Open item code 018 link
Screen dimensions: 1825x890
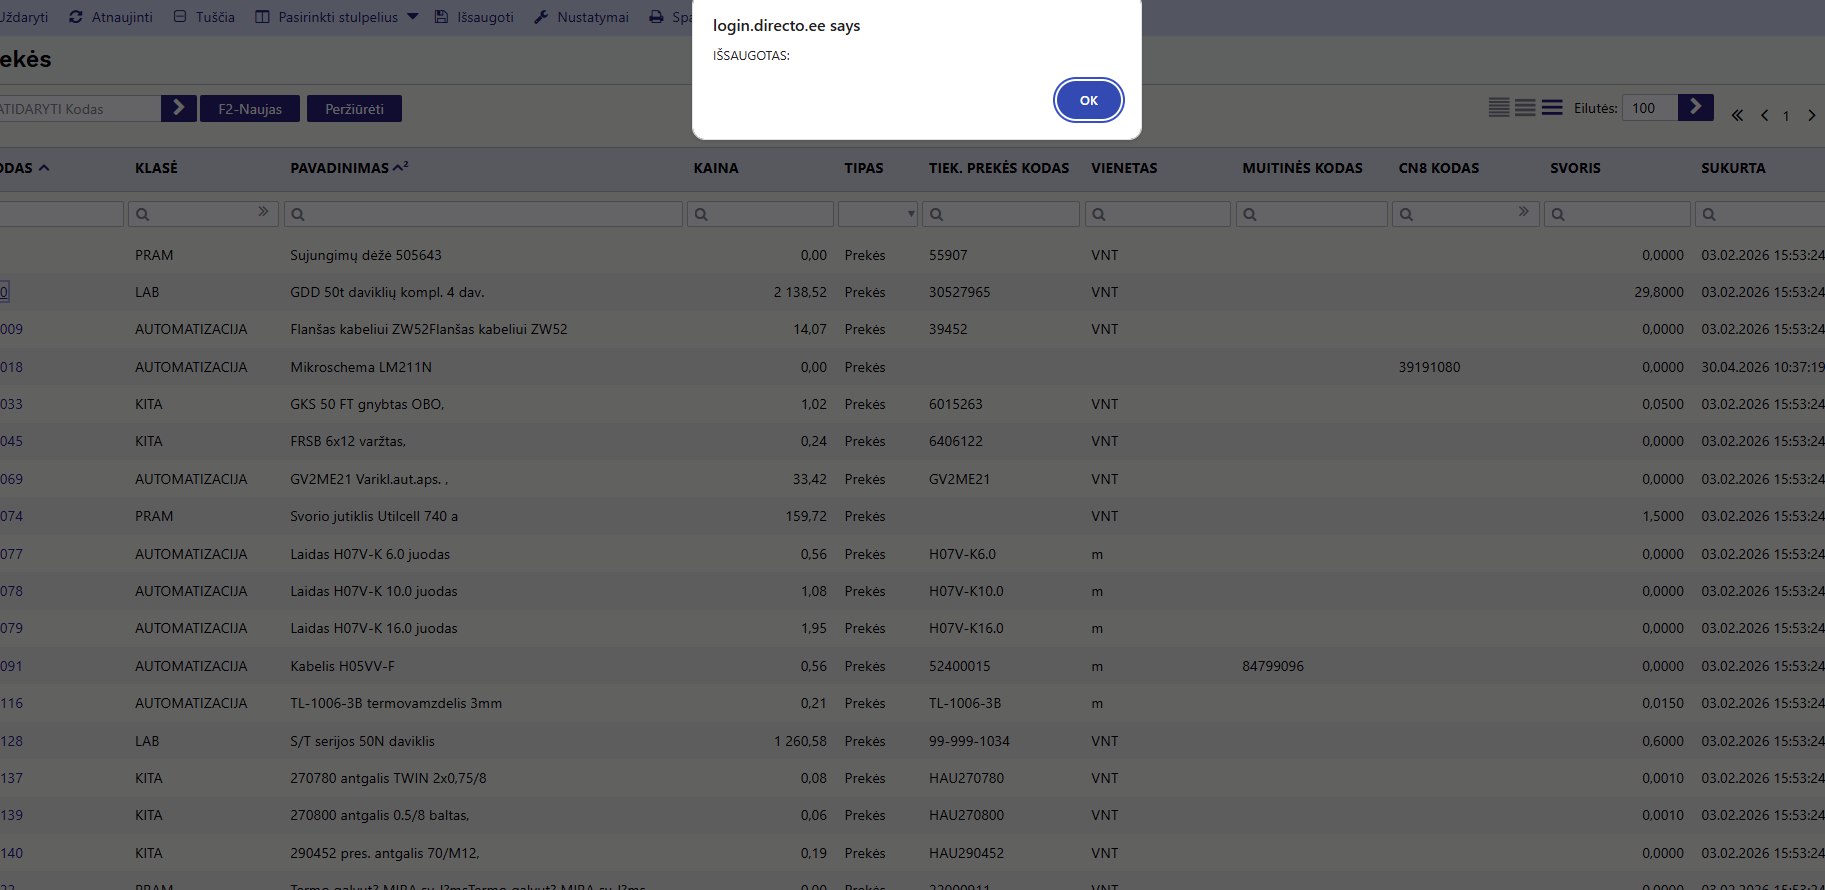pos(11,367)
